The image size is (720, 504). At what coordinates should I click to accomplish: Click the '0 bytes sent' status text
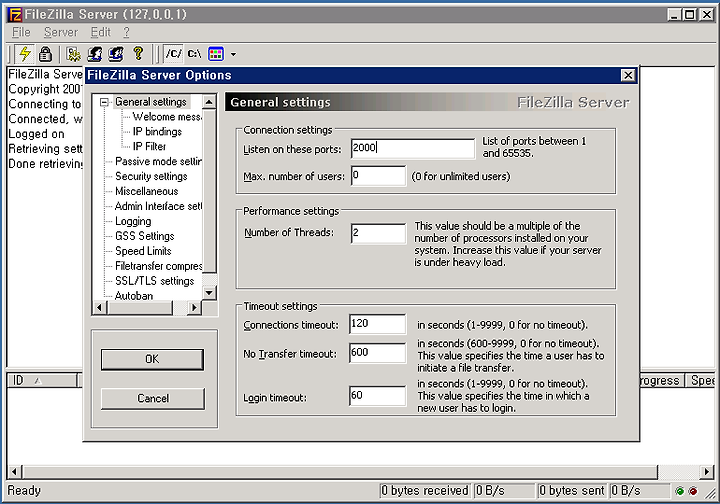[x=572, y=491]
